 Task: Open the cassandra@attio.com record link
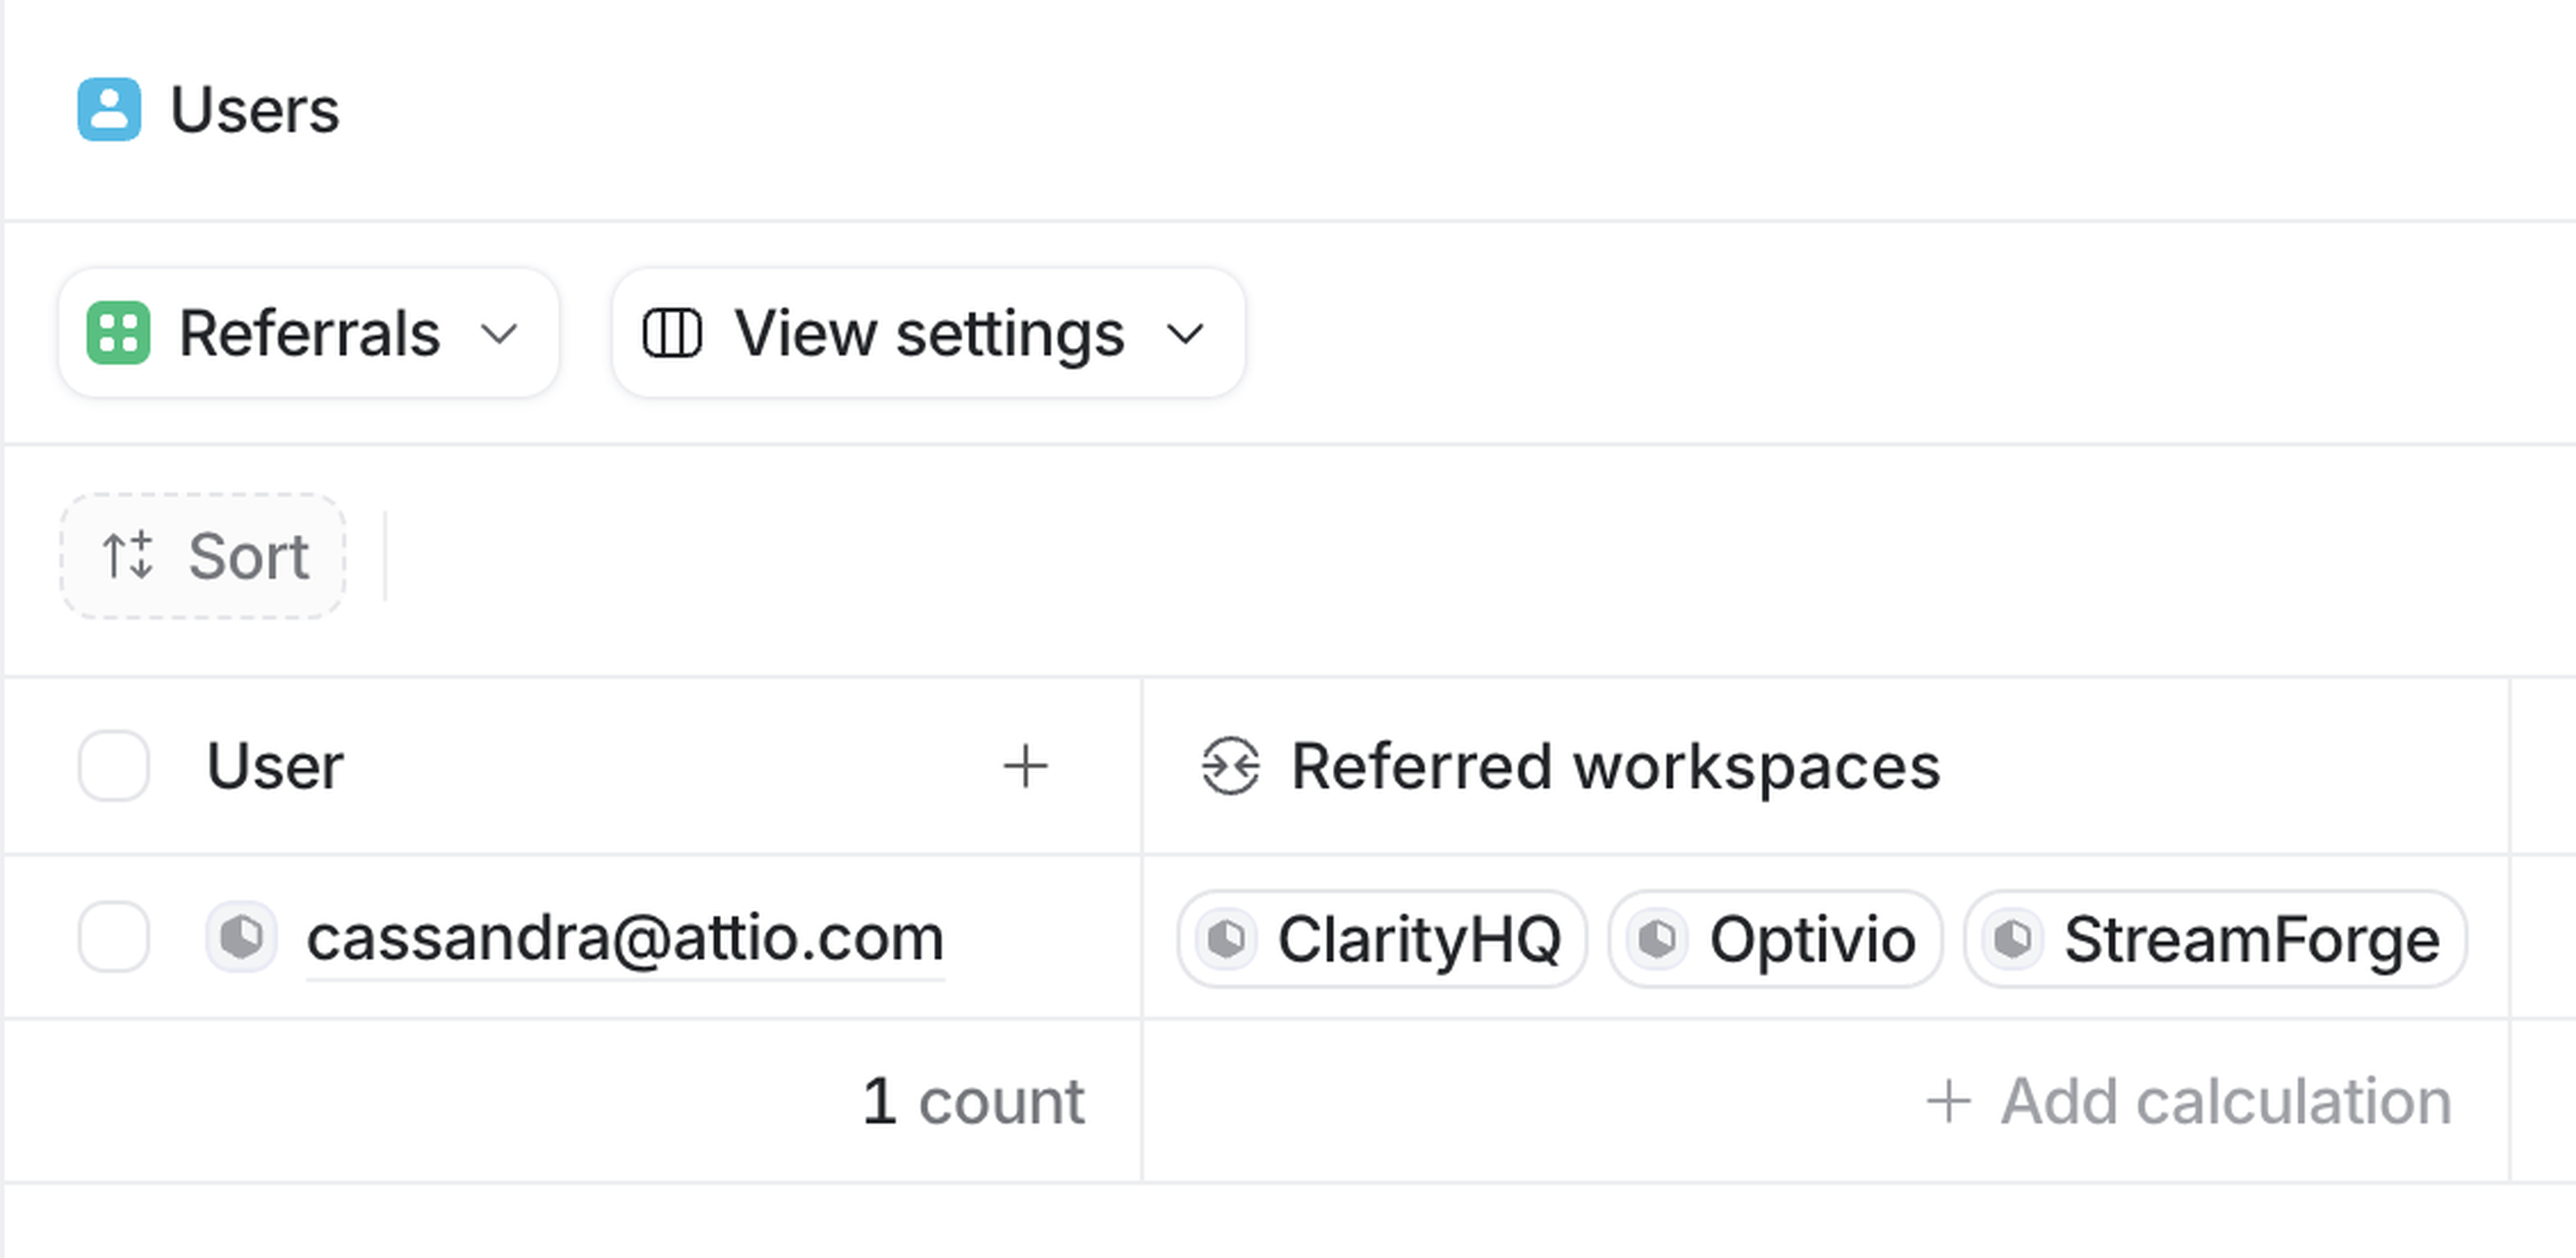tap(625, 938)
